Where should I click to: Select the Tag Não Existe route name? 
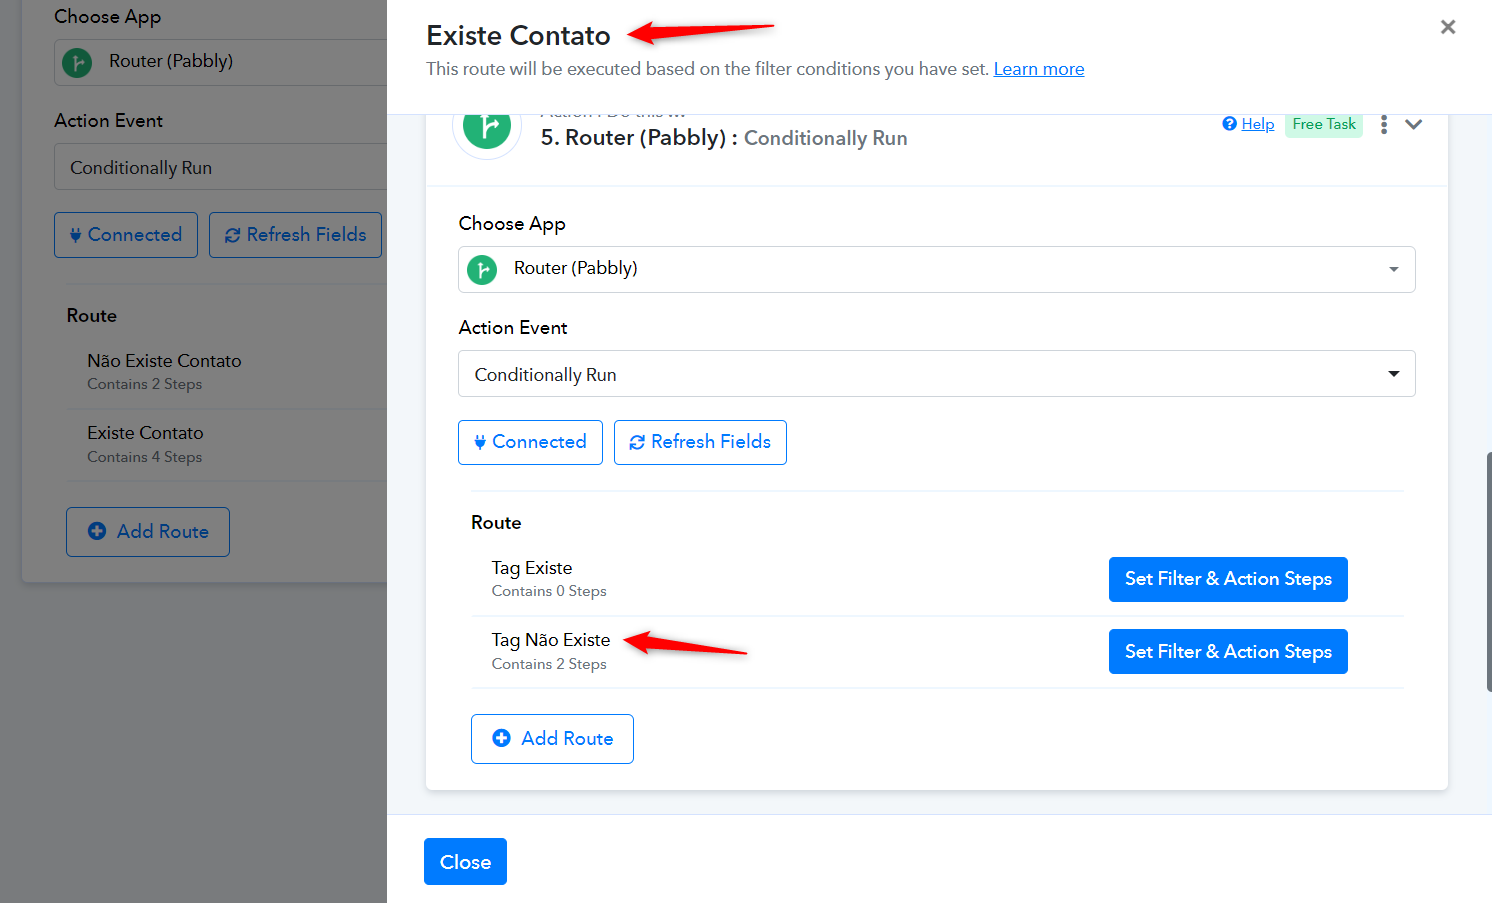[x=551, y=640]
